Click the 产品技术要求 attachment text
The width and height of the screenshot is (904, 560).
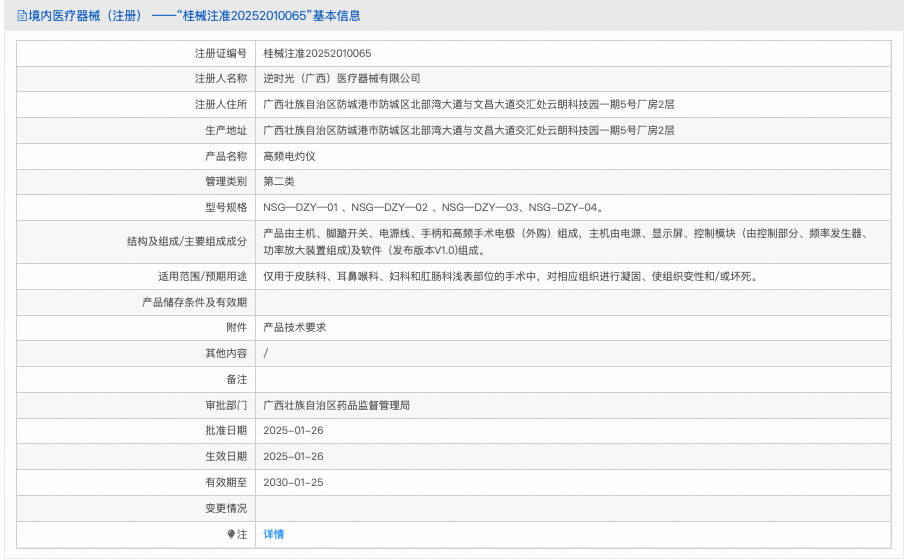(x=295, y=328)
